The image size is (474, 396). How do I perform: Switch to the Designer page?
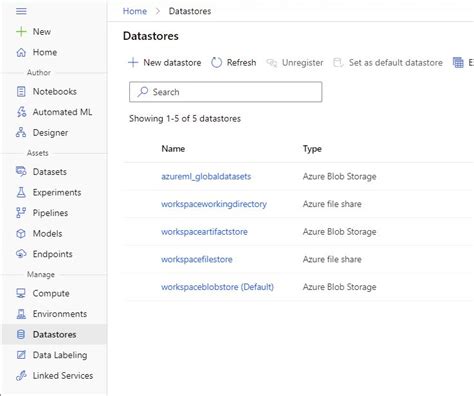[50, 133]
